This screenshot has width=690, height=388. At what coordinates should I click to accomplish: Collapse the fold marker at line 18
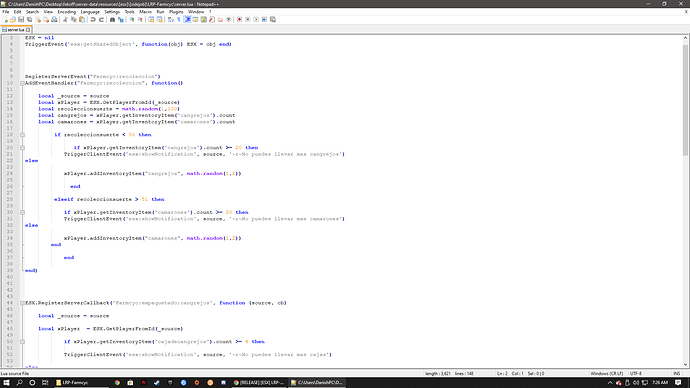pos(22,135)
